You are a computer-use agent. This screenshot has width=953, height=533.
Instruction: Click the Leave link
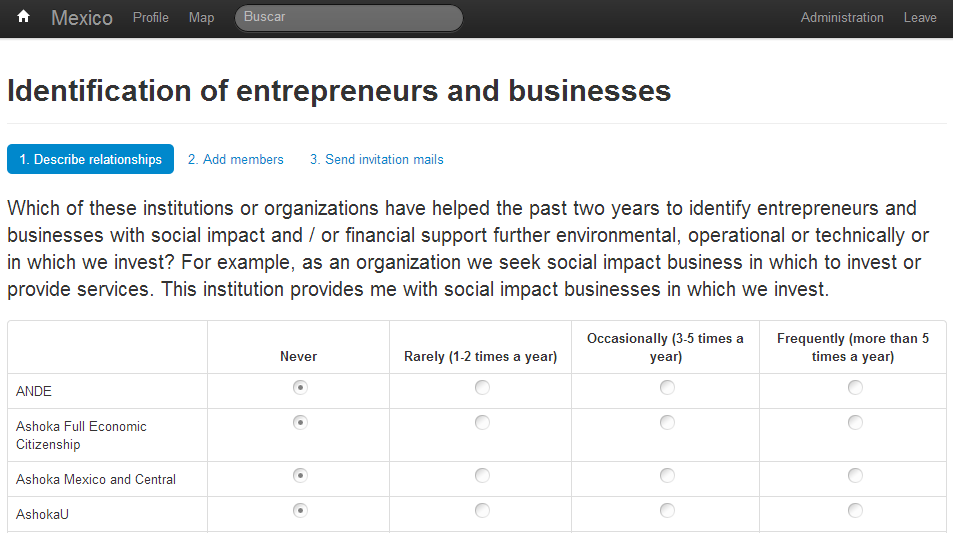[920, 18]
